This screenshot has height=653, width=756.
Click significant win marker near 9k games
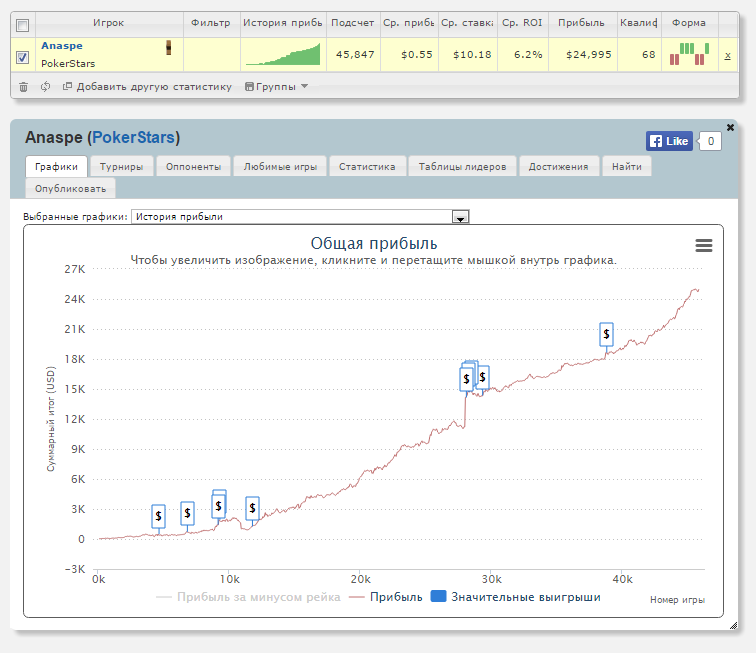218,506
